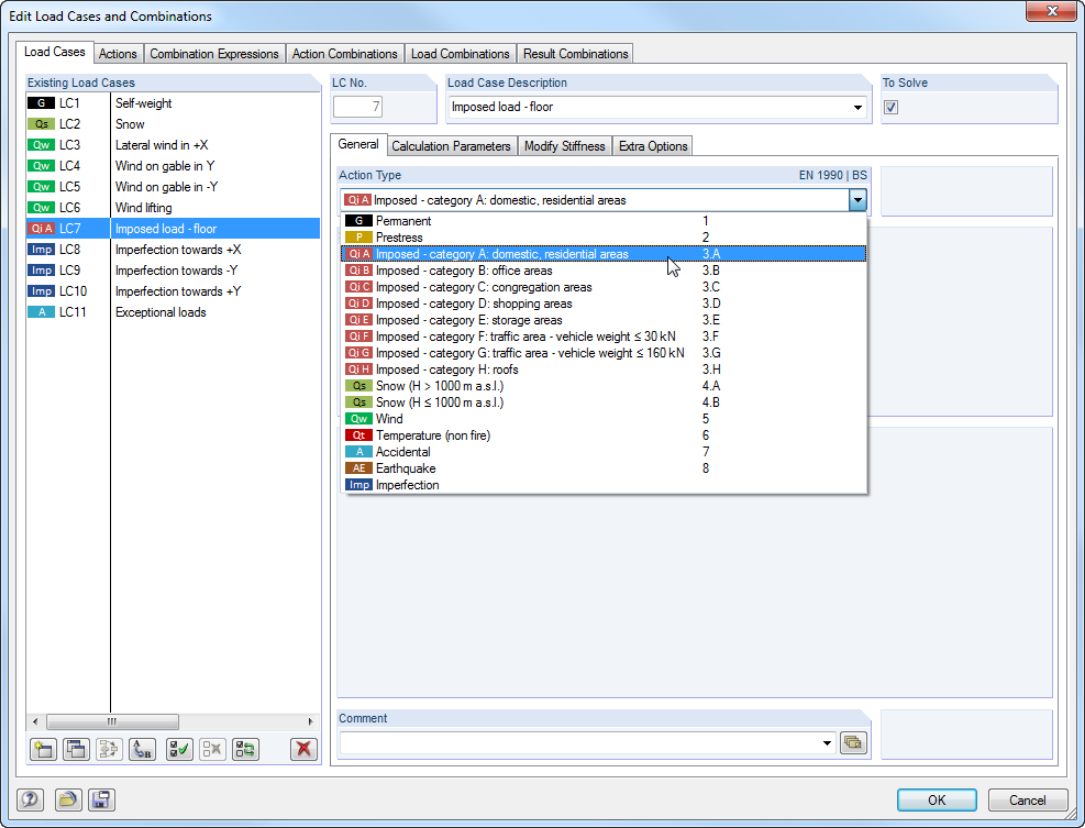Image resolution: width=1085 pixels, height=828 pixels.
Task: Choose Temperature (non fire) action type
Action: click(603, 436)
